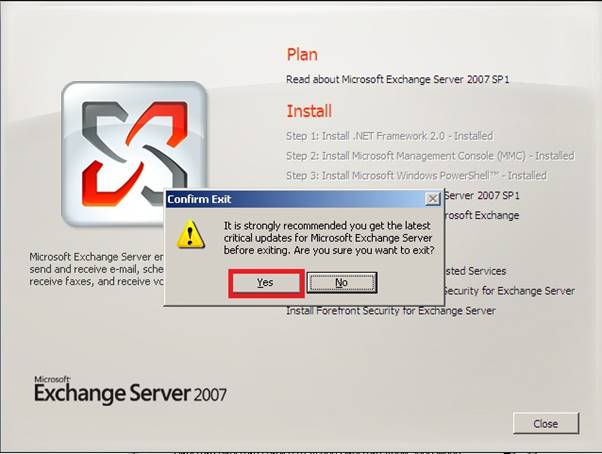Click the partially hidden Server 2007 SP1 step
Viewport: 602px width, 454px height.
[482, 196]
